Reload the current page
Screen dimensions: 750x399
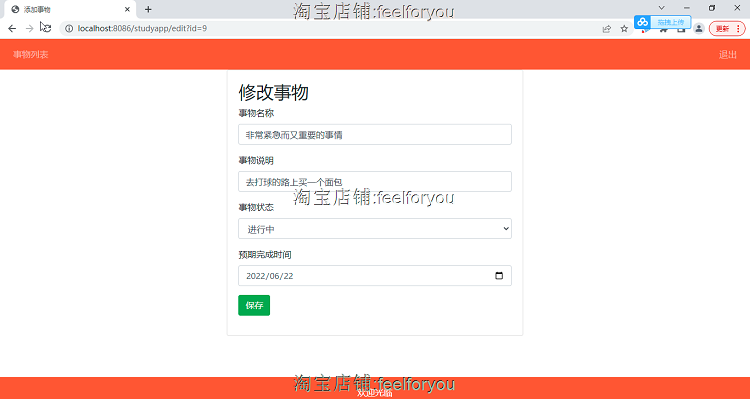click(x=47, y=29)
